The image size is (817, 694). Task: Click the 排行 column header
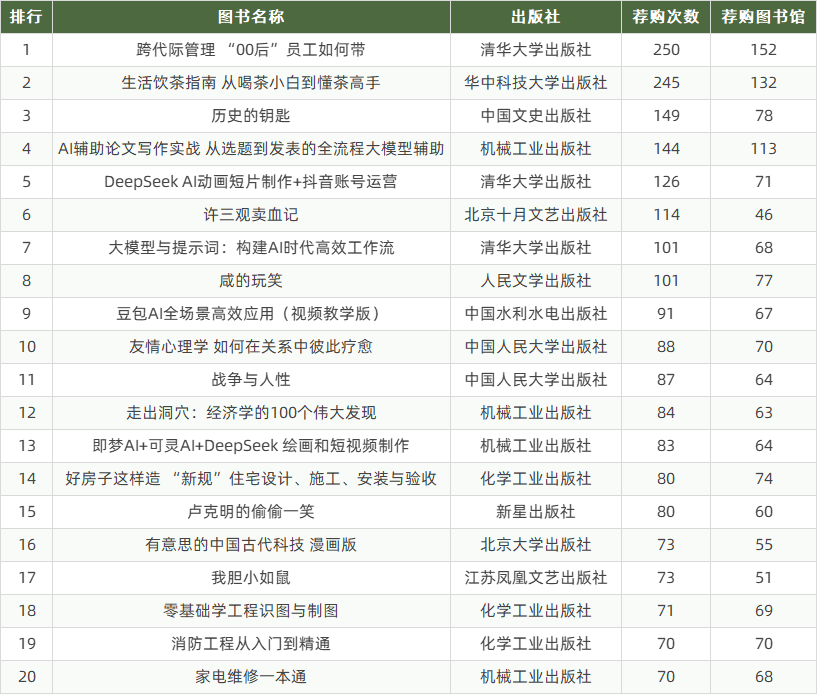tap(26, 17)
